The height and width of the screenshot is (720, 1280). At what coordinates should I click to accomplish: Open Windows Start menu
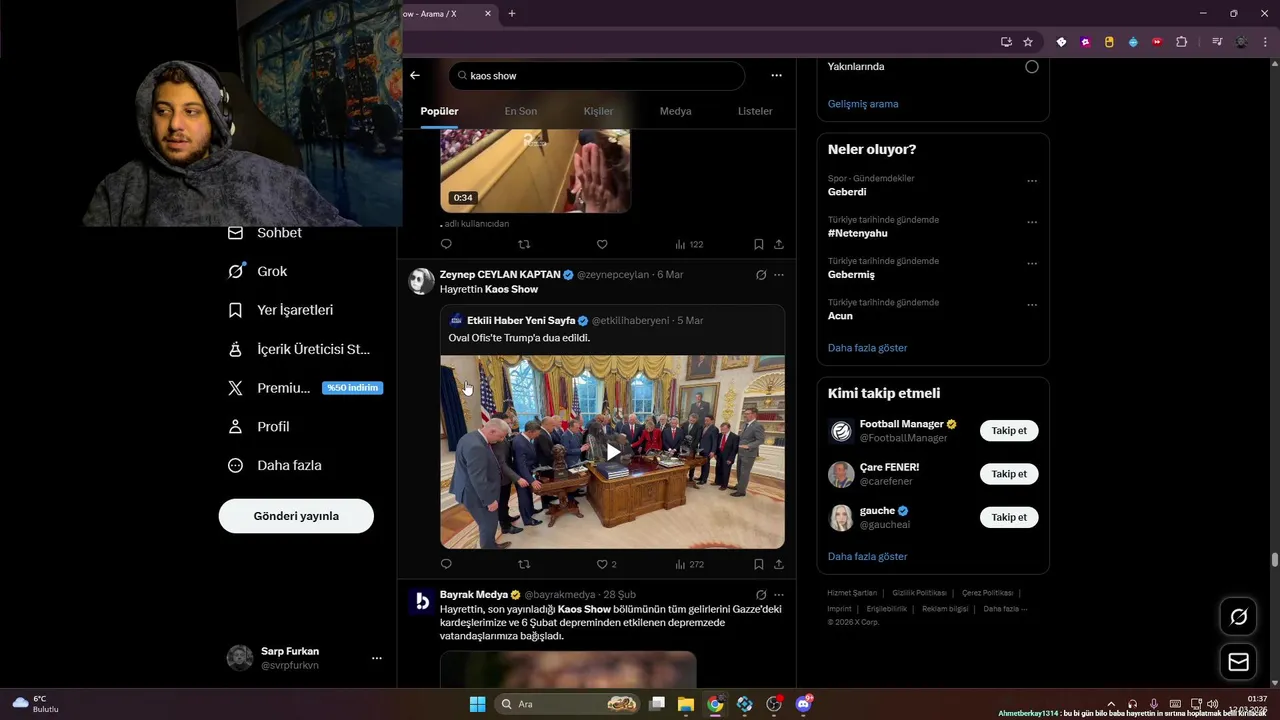pyautogui.click(x=478, y=704)
